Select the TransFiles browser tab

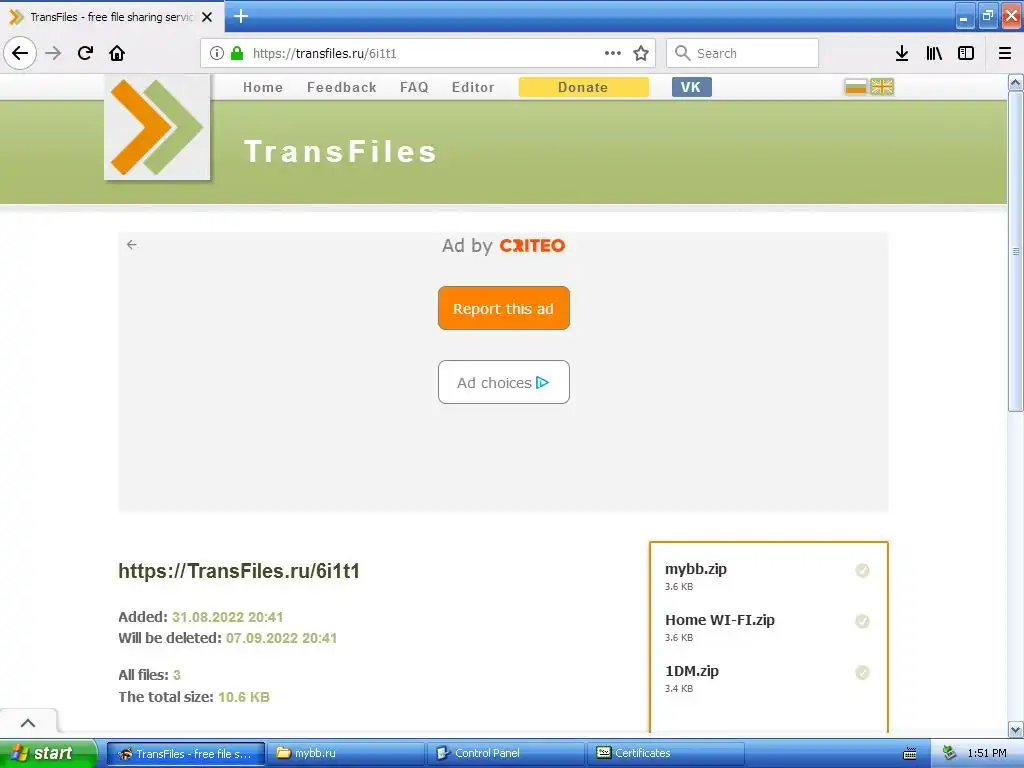111,17
